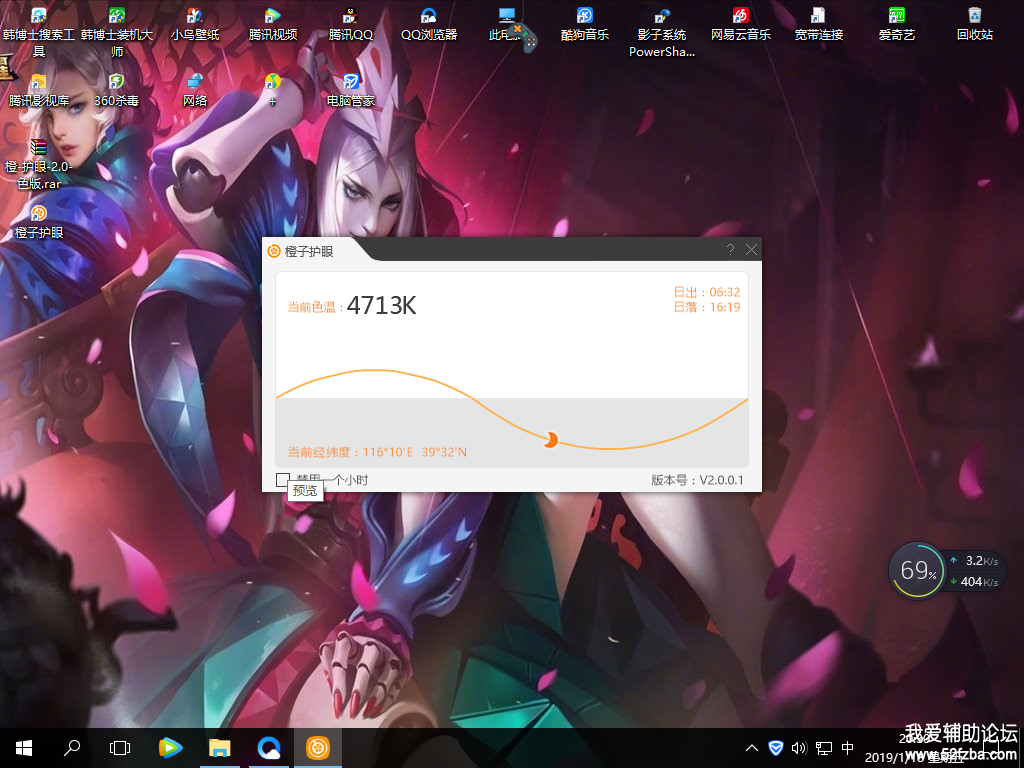Open the 电脑管家 shield tray icon
The height and width of the screenshot is (768, 1024).
coord(776,748)
